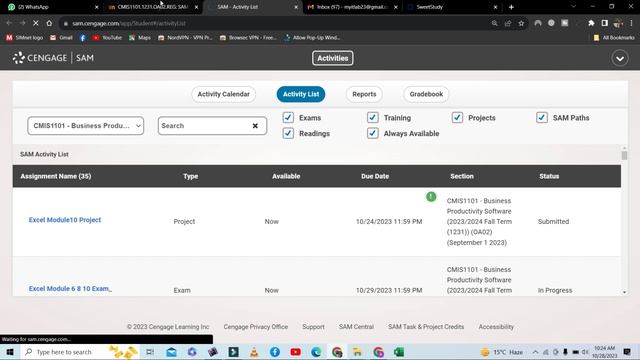Screen dimensions: 640x360
Task: Uncheck the Readings filter checkbox
Action: point(288,133)
